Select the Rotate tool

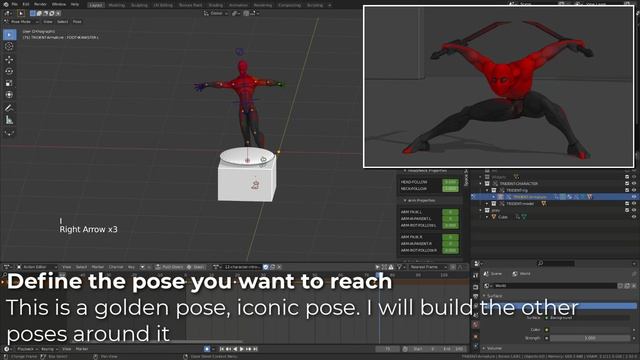pyautogui.click(x=9, y=71)
